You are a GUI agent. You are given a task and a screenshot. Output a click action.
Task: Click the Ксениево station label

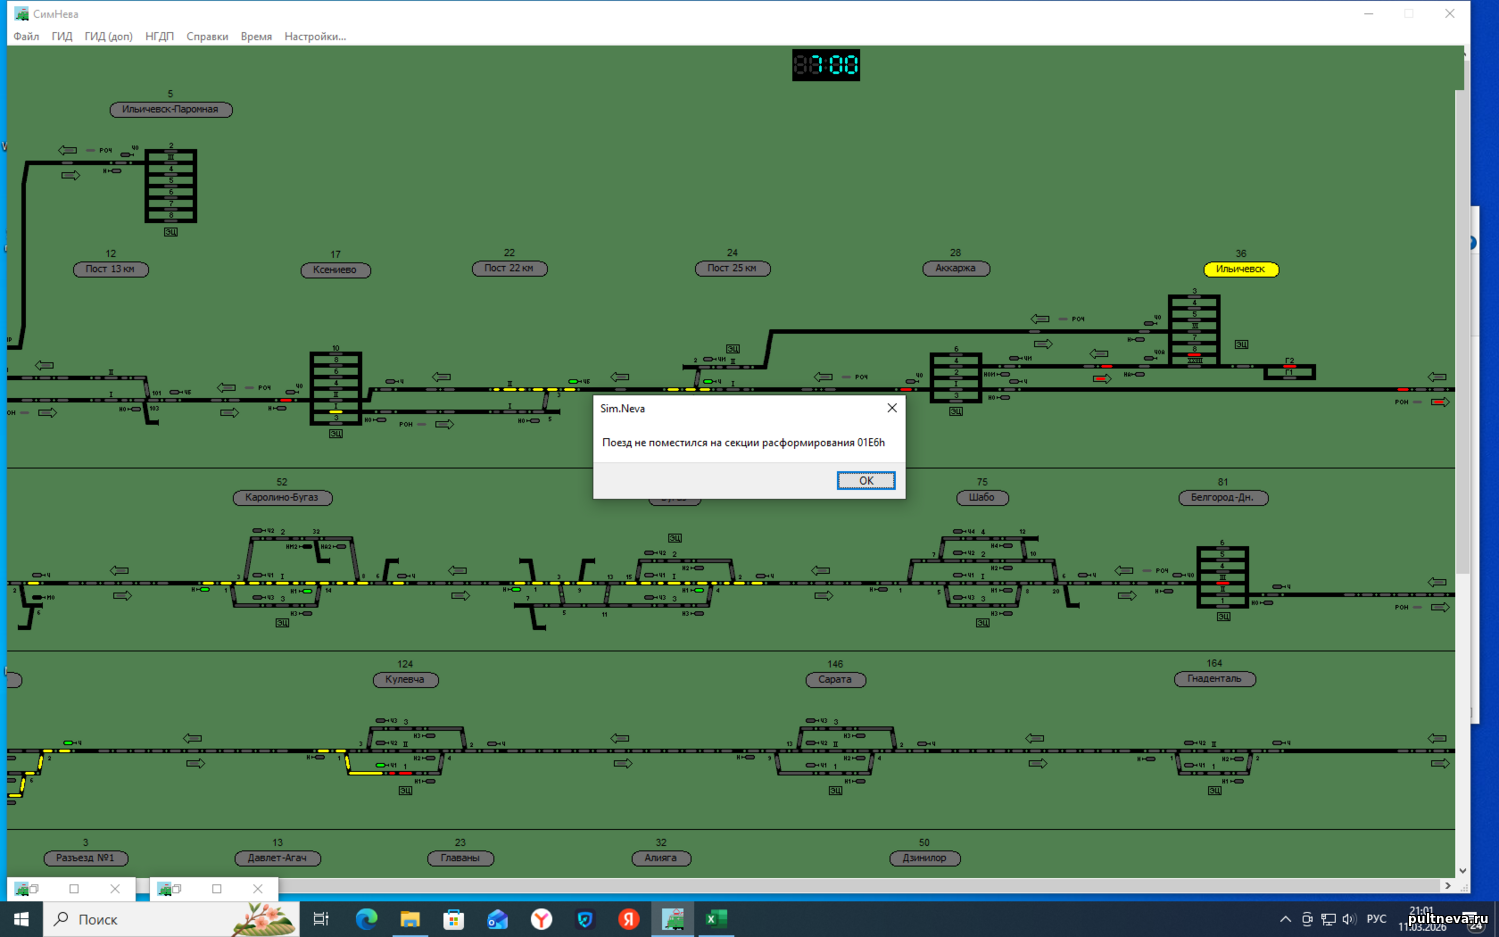point(335,270)
